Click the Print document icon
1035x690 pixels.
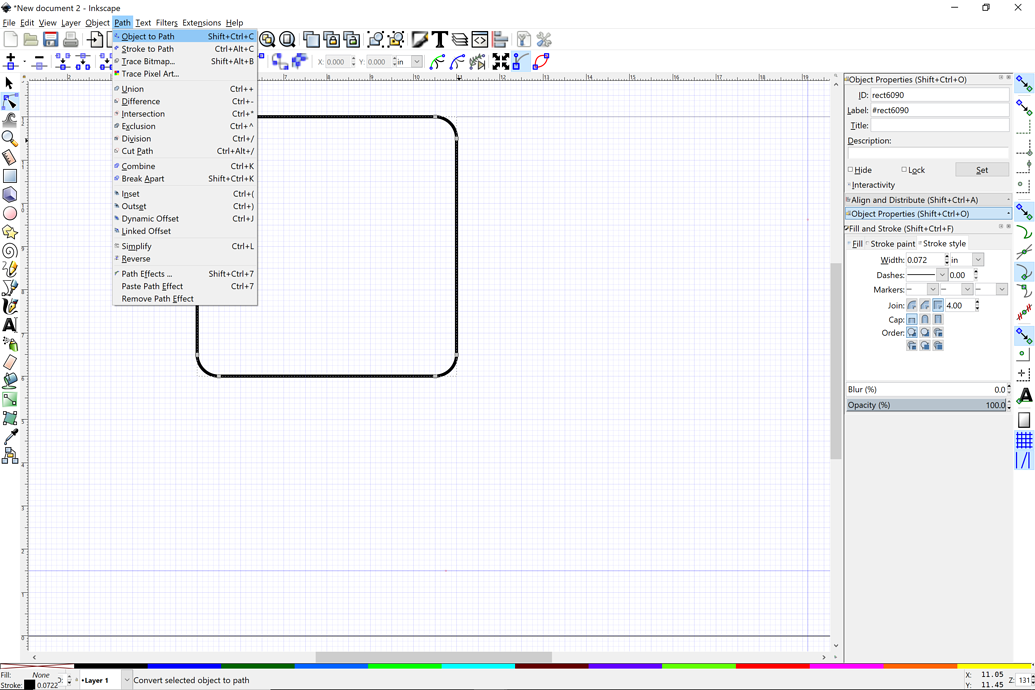(x=71, y=40)
